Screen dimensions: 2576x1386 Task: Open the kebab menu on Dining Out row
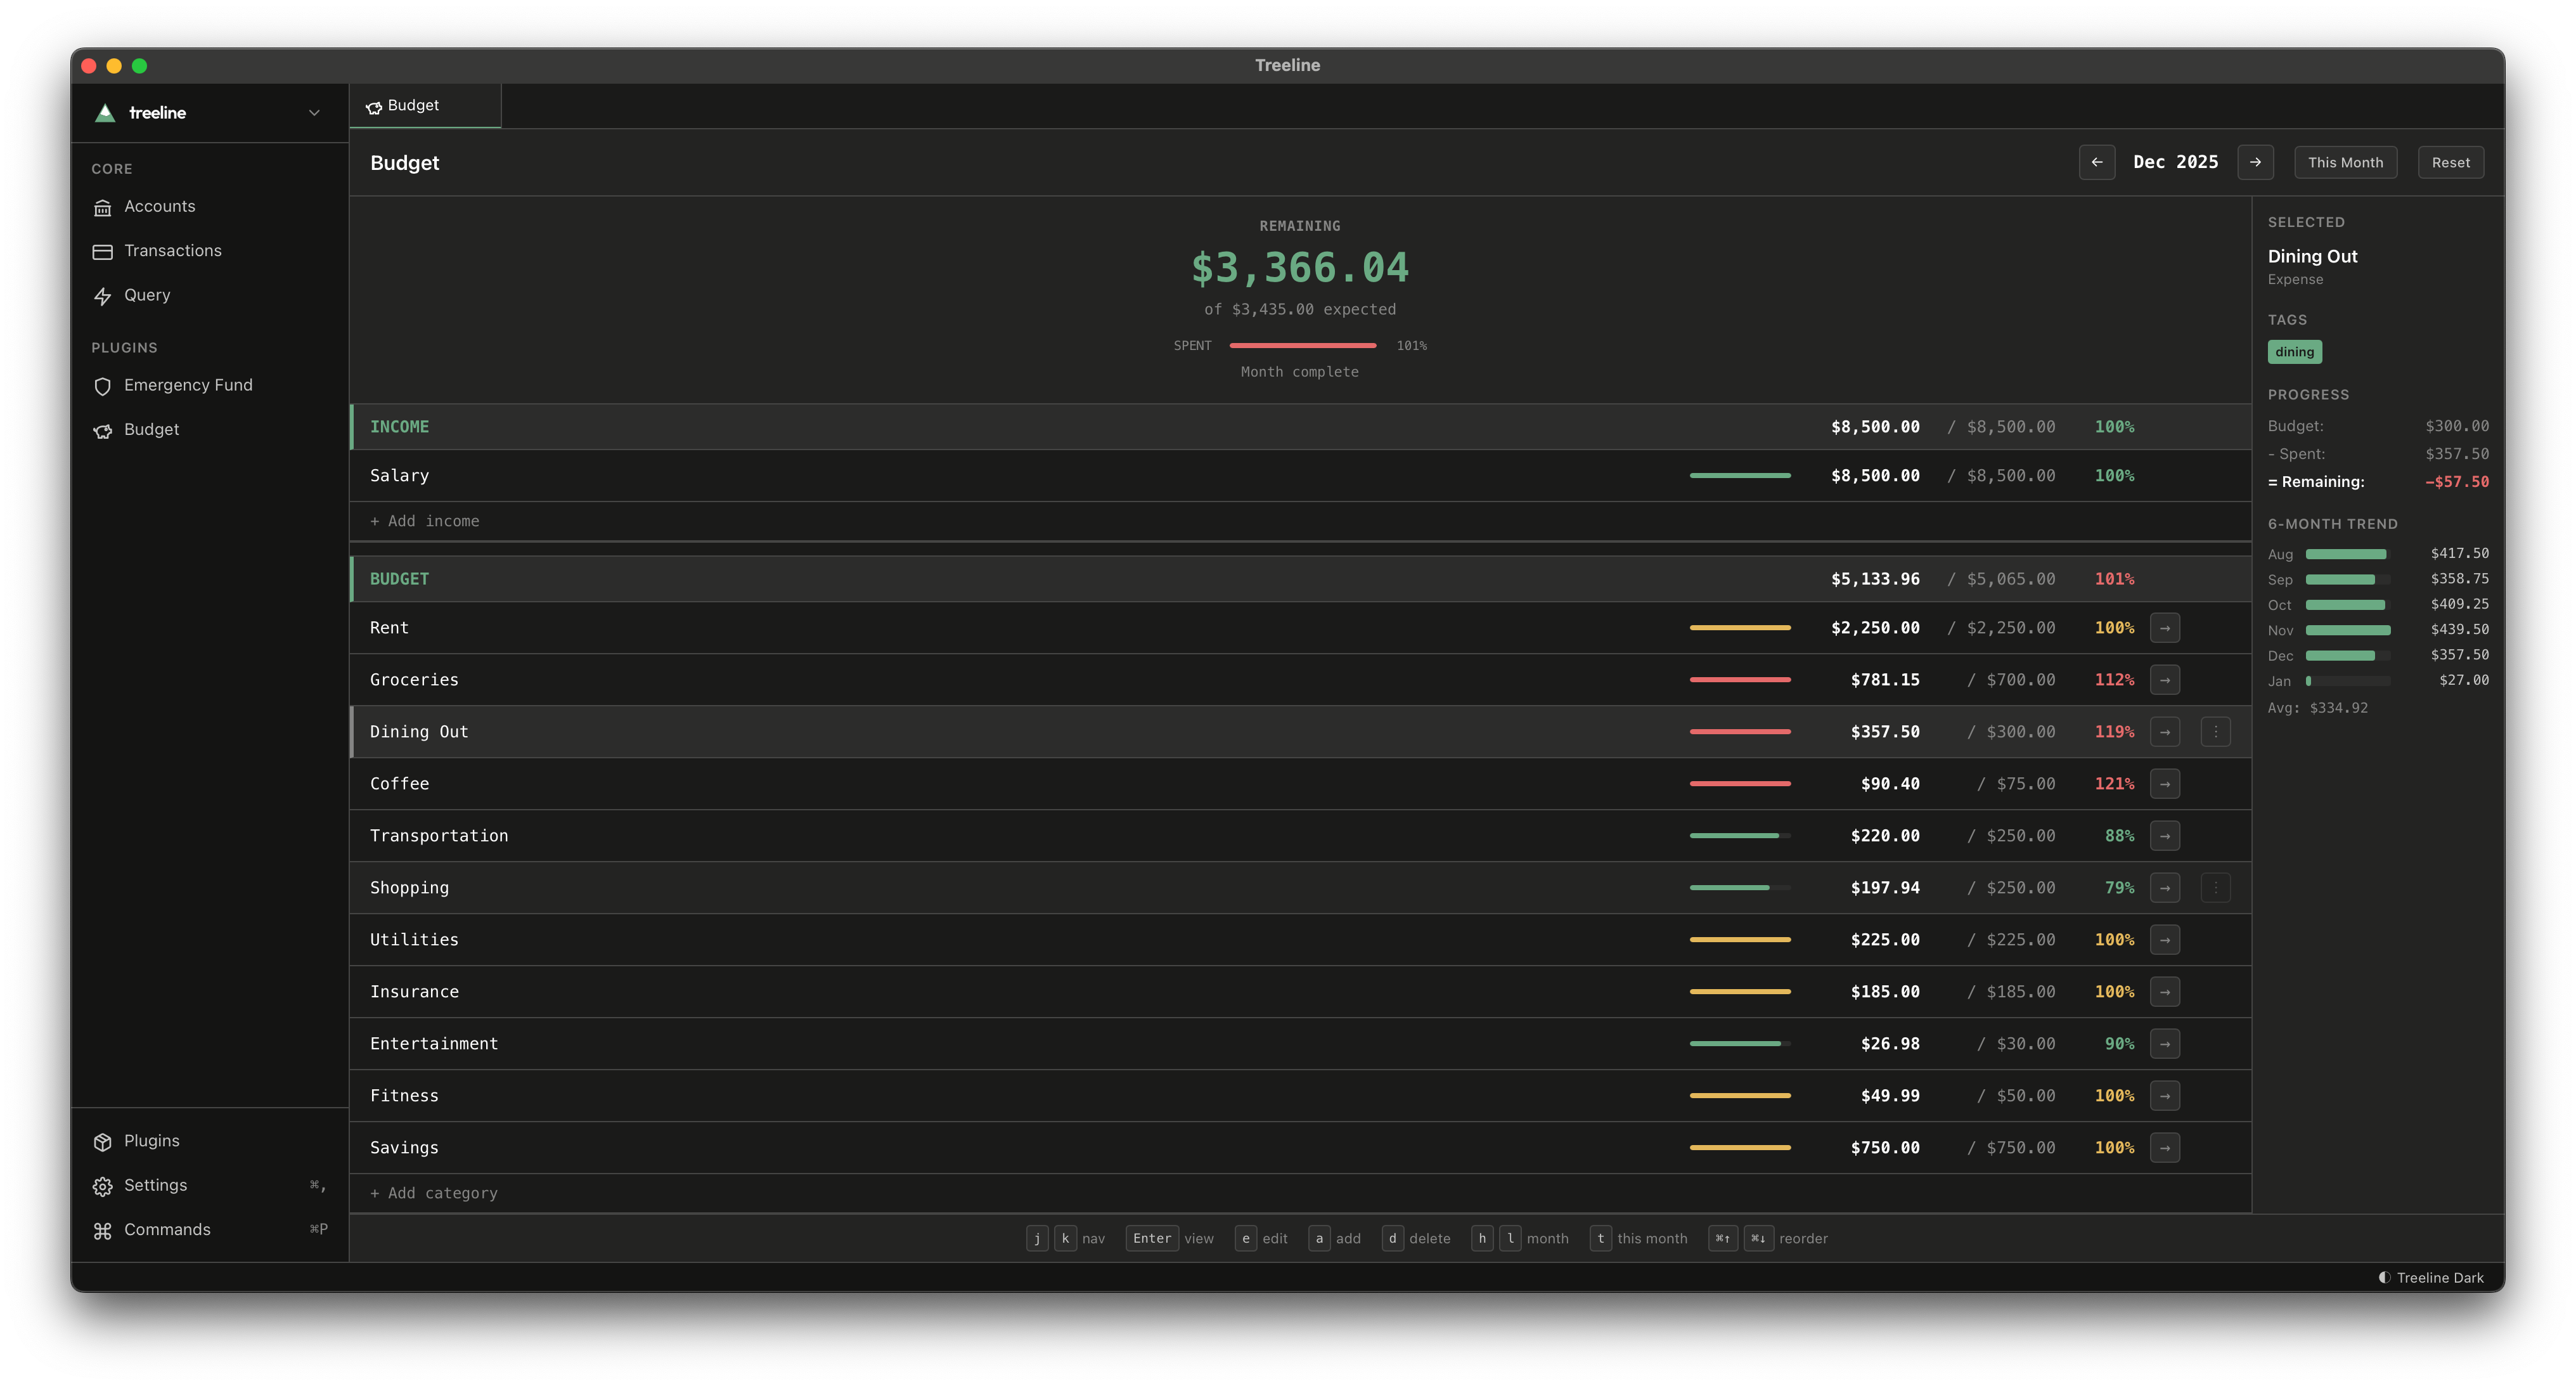(2215, 731)
